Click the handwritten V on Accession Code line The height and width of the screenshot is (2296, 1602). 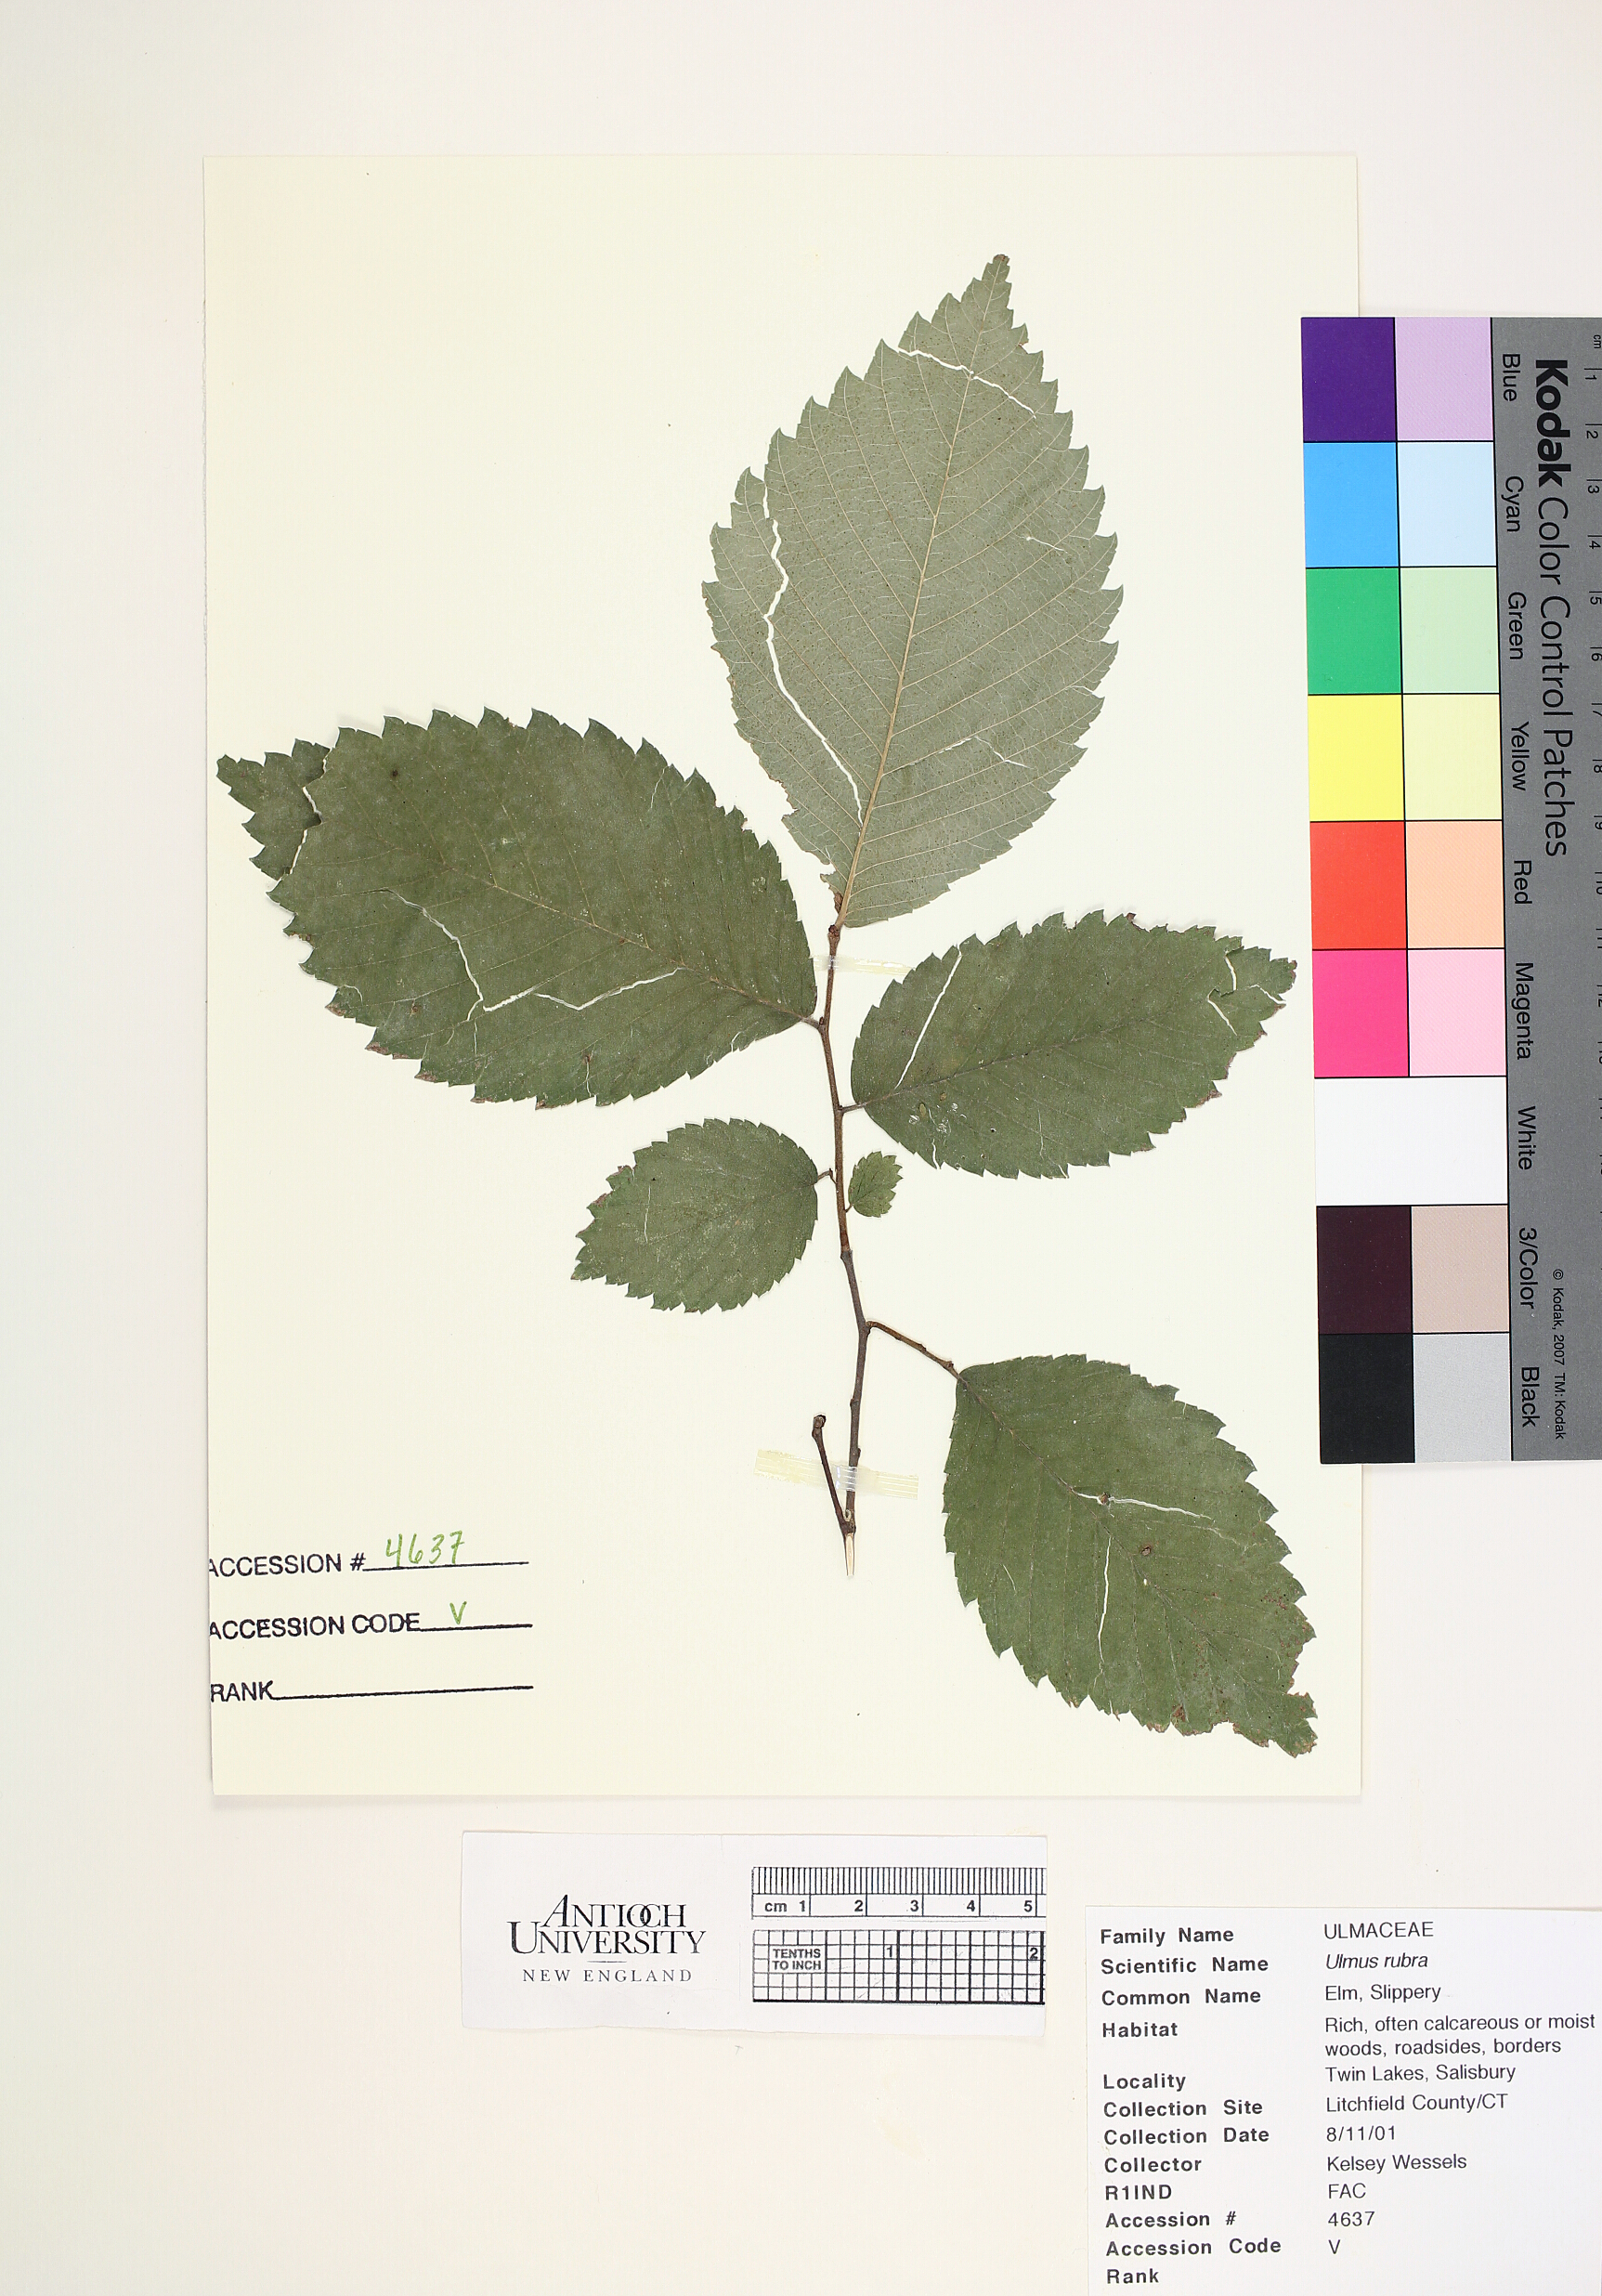coord(457,1613)
